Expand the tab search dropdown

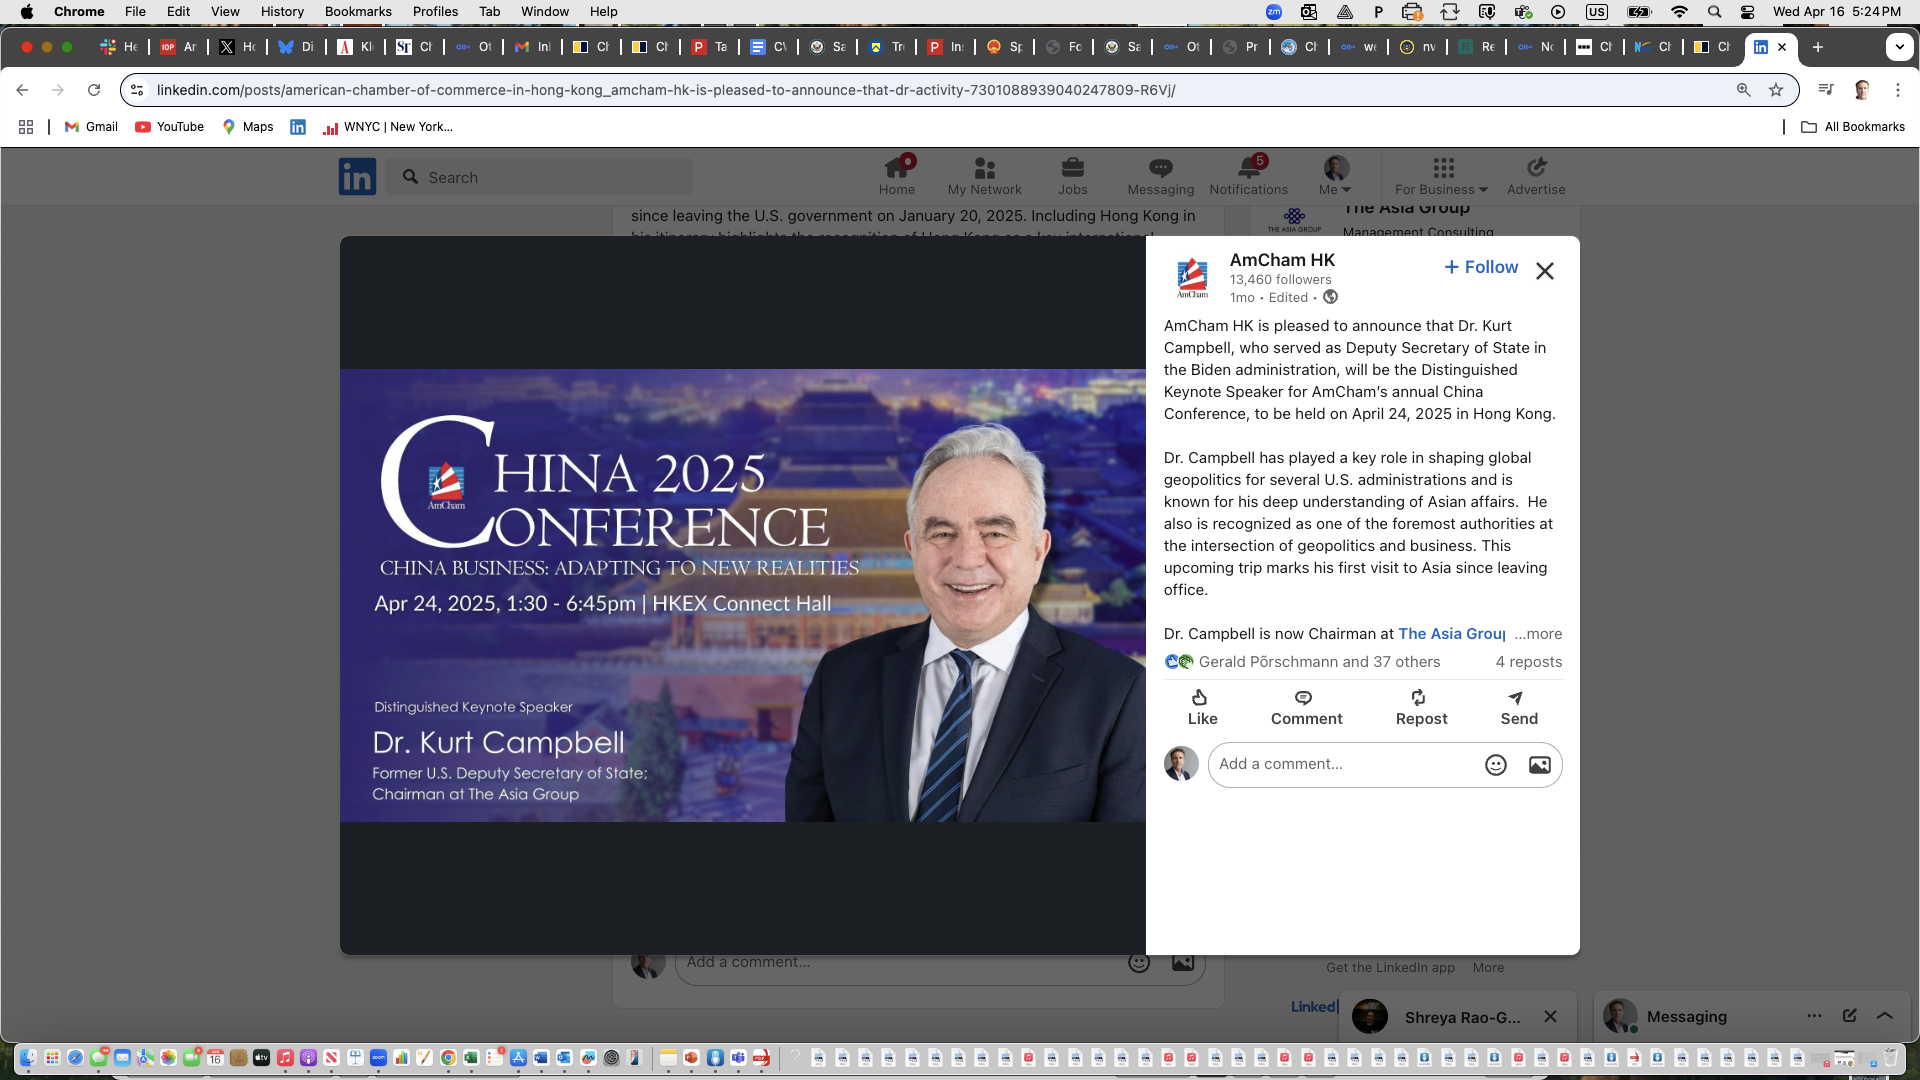[x=1899, y=47]
